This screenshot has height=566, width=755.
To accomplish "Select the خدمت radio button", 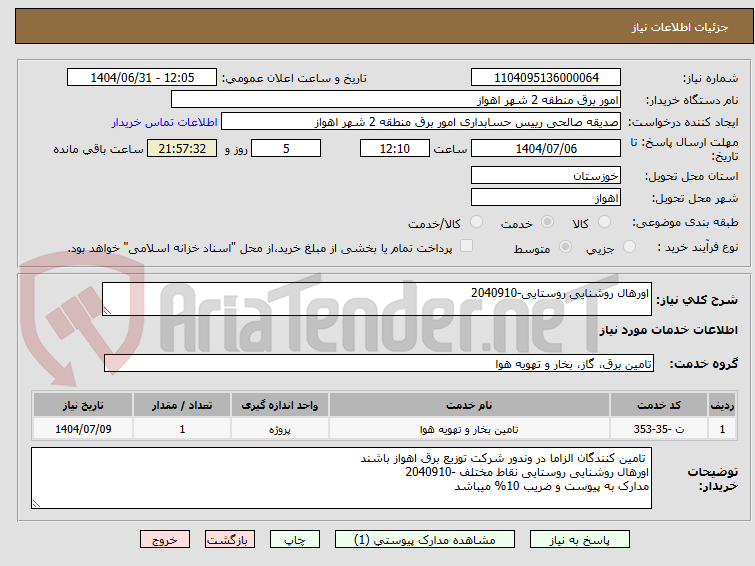I will tap(547, 222).
